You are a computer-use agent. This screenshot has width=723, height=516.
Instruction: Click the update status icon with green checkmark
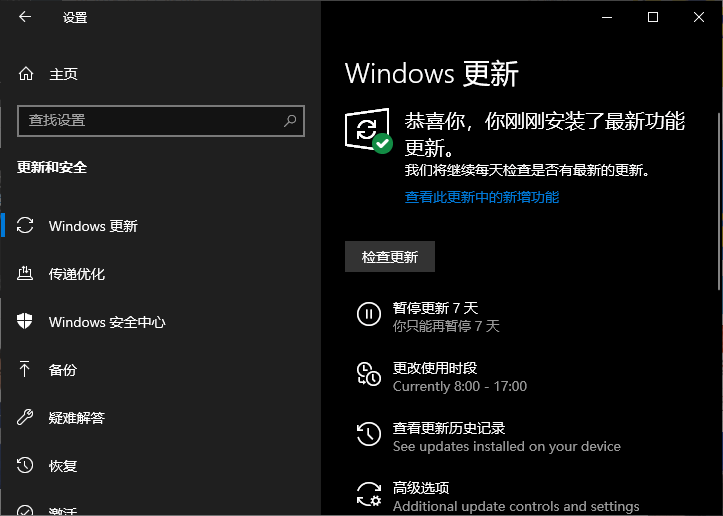point(368,130)
